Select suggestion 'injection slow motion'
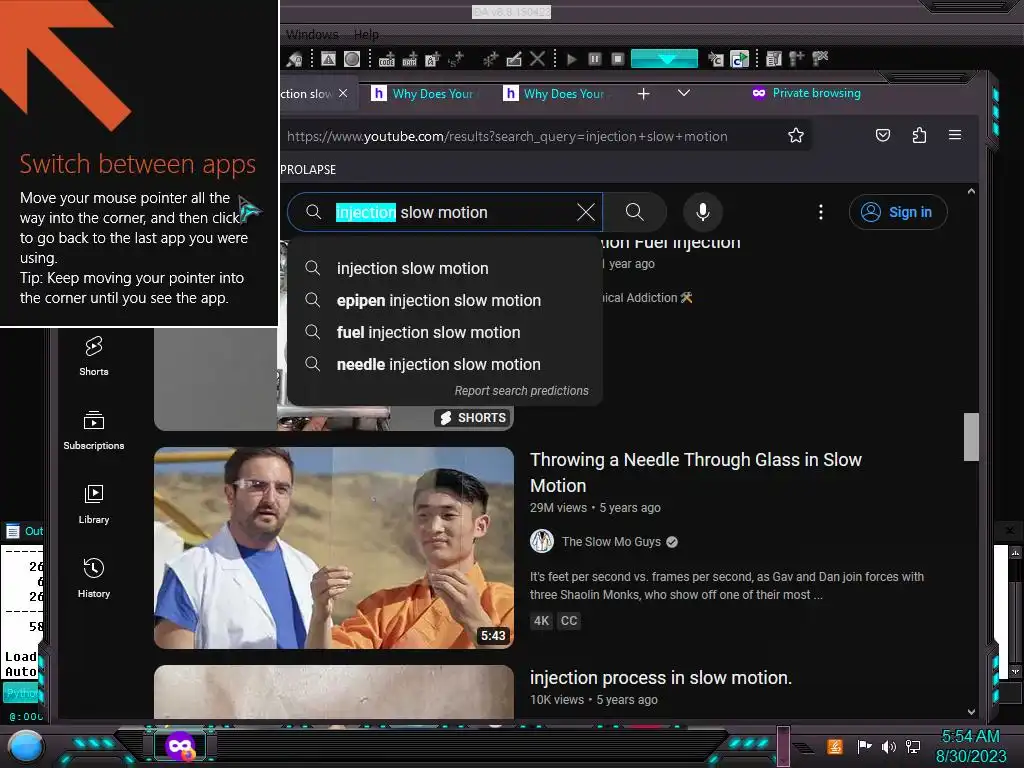This screenshot has height=768, width=1024. pos(445,268)
